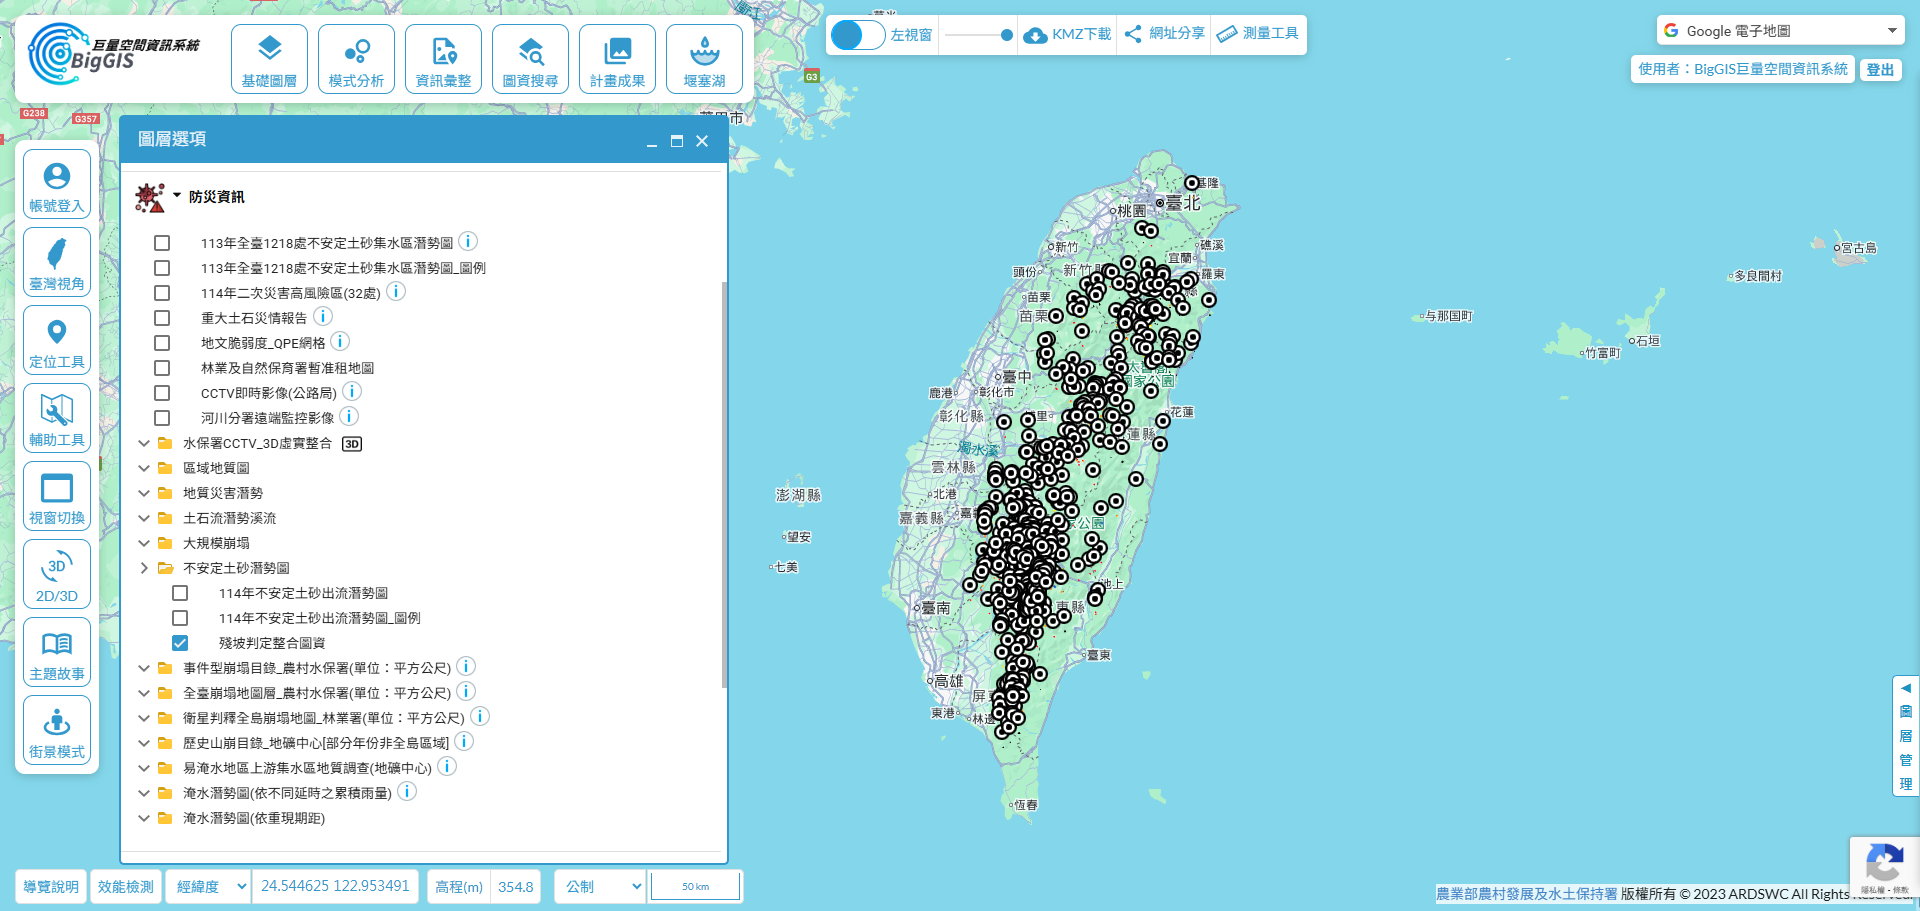The width and height of the screenshot is (1920, 911).
Task: Click the 導覽說明 guide button
Action: pyautogui.click(x=51, y=886)
